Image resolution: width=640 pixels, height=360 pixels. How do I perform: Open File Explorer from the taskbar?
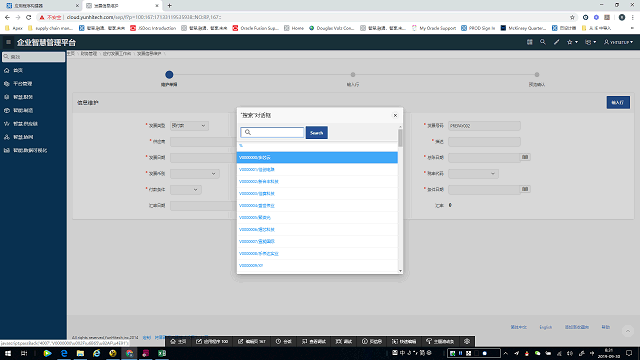[80, 353]
